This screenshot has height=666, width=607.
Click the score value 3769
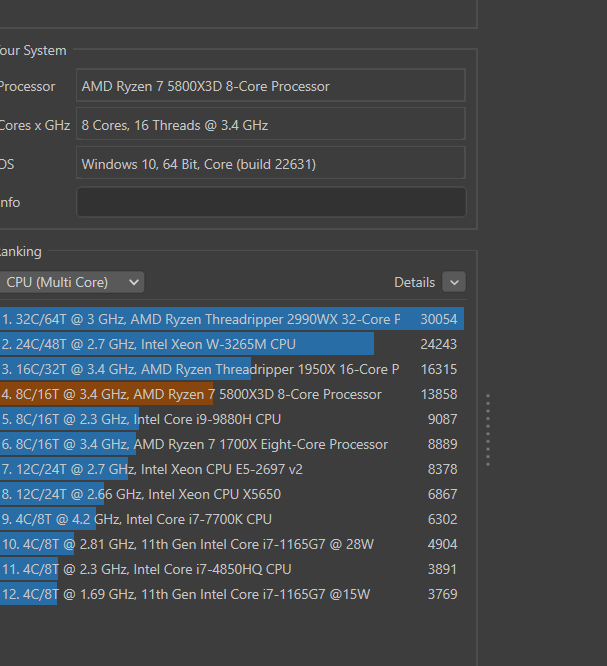tap(442, 595)
